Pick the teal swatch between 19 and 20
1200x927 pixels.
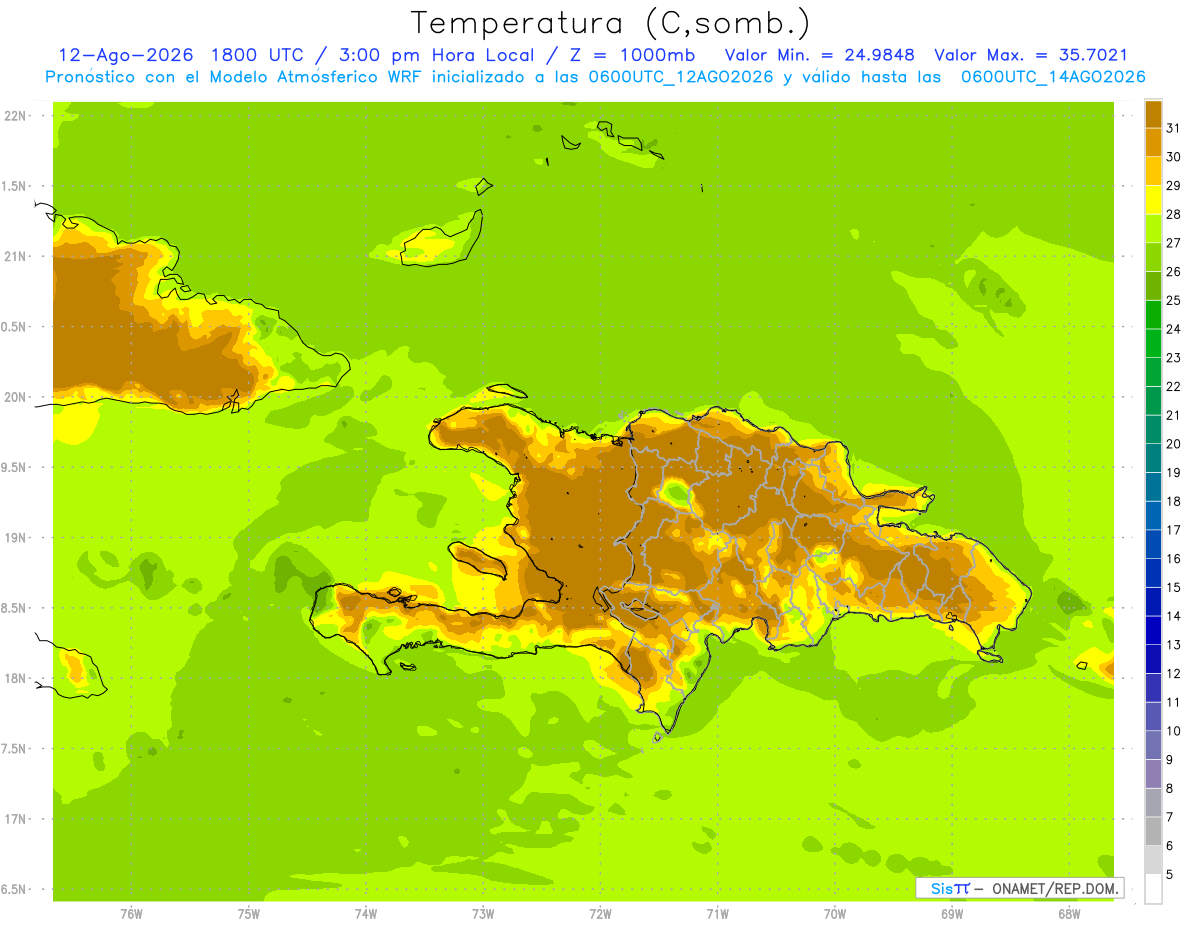1154,458
